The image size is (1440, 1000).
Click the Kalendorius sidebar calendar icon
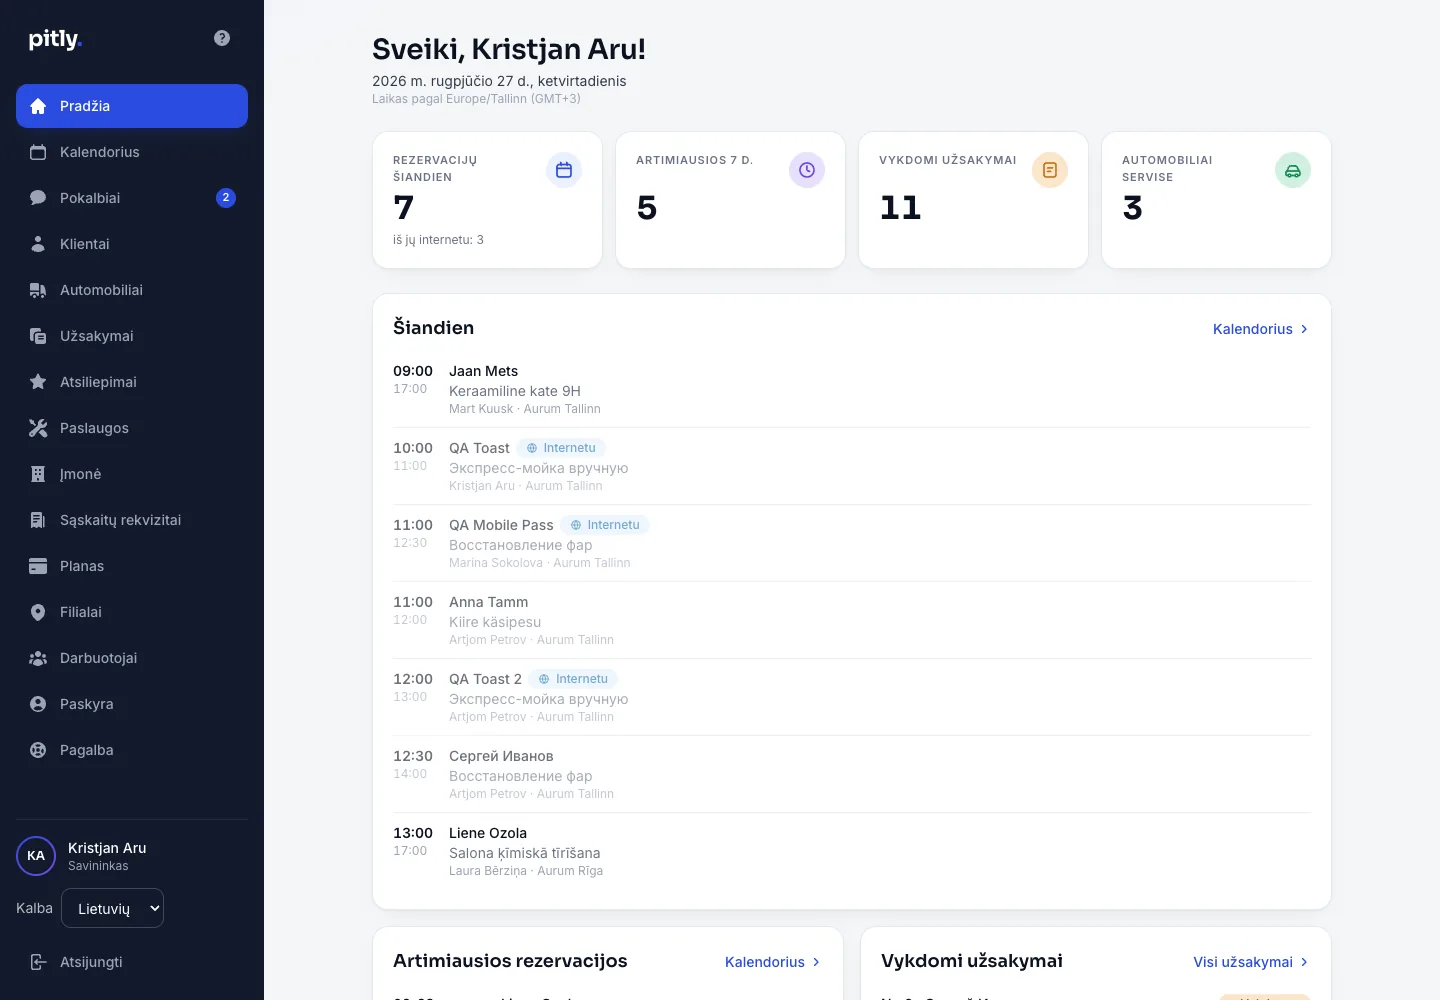[x=38, y=152]
